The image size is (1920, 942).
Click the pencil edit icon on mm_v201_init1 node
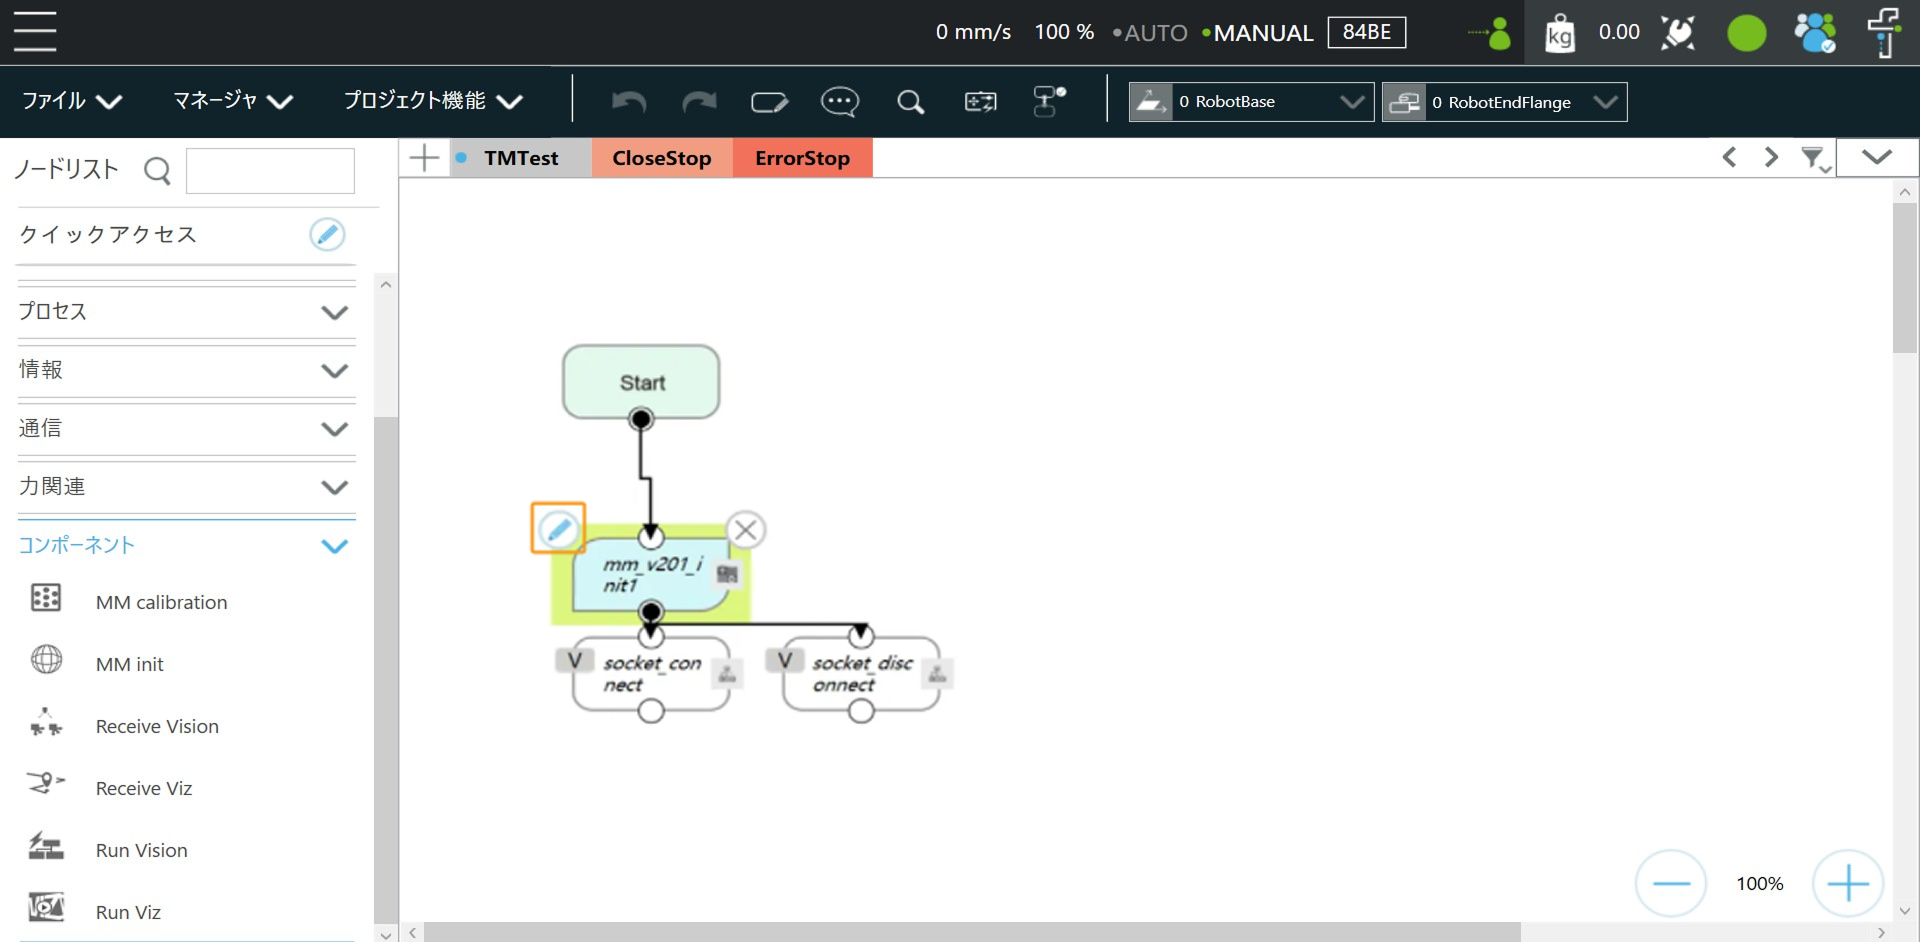tap(558, 528)
